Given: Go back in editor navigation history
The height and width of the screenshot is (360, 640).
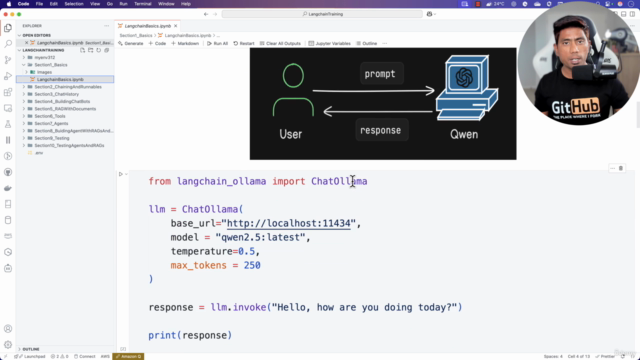Looking at the screenshot, I should (206, 14).
